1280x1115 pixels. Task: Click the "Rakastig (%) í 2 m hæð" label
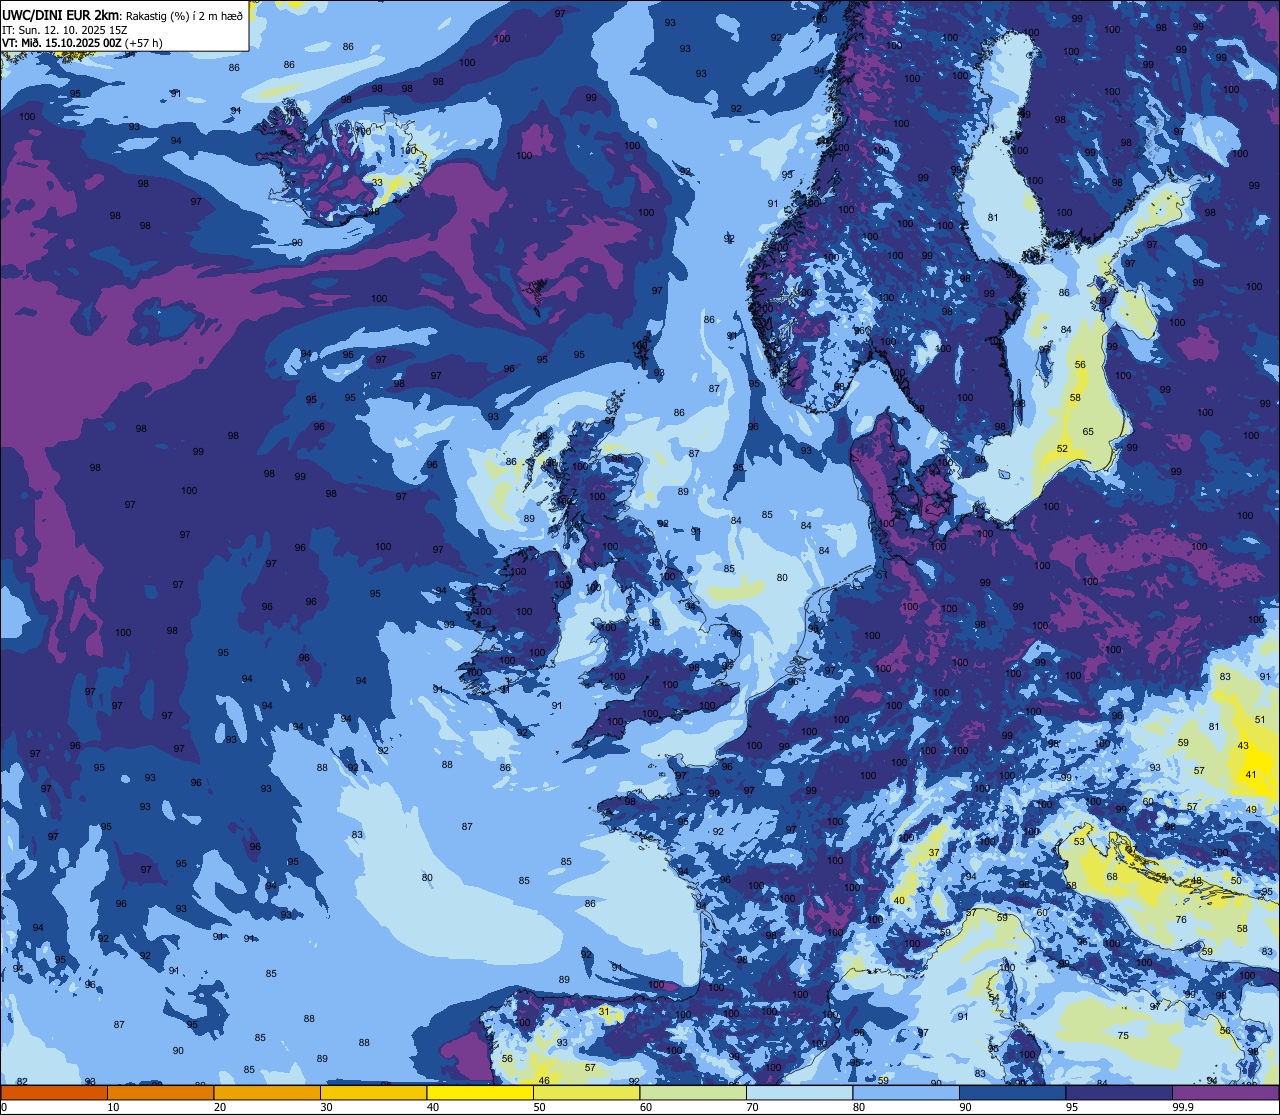click(x=183, y=15)
